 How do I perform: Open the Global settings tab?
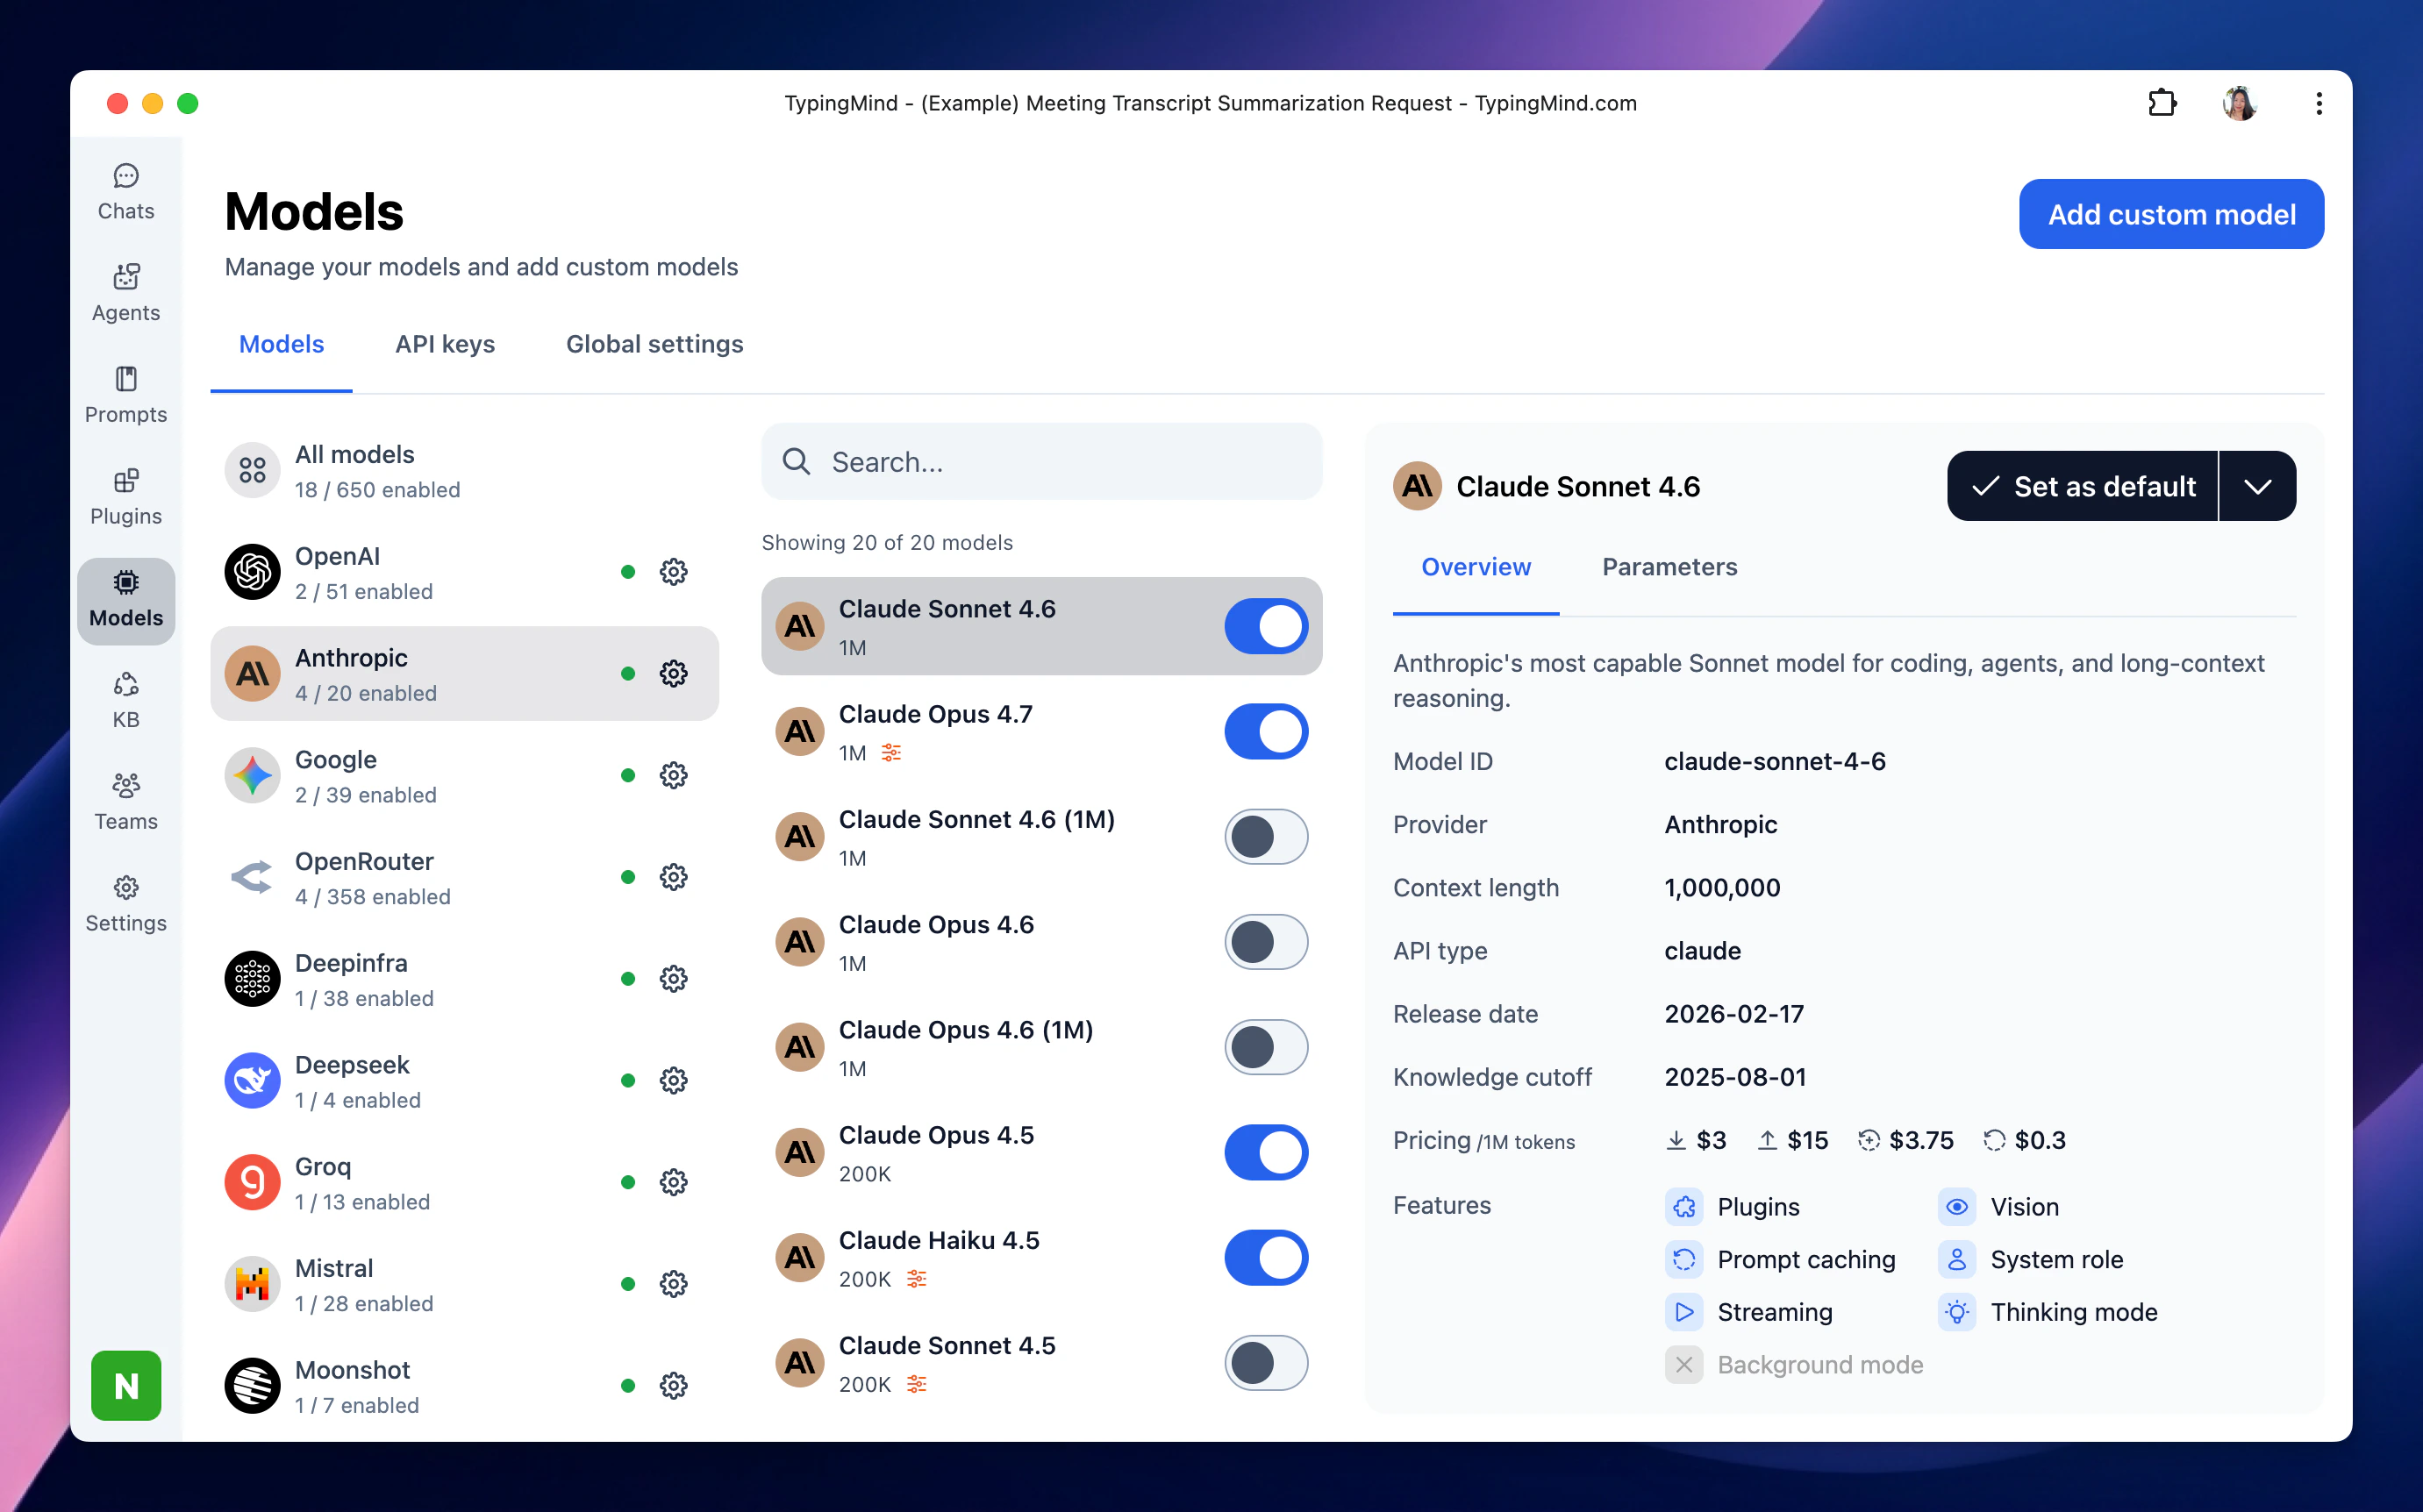pyautogui.click(x=655, y=344)
